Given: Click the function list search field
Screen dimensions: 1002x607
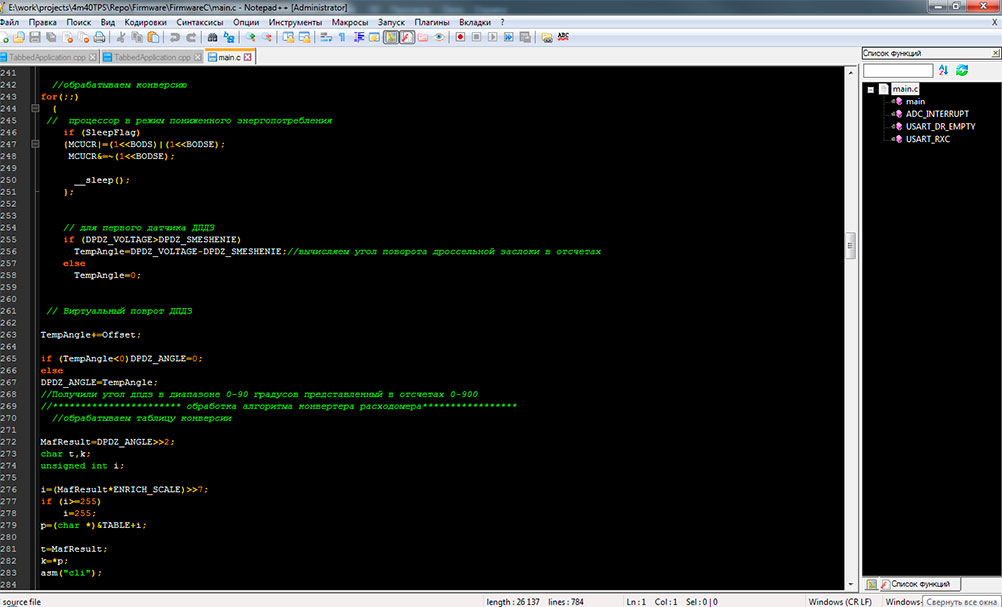Looking at the screenshot, I should pyautogui.click(x=898, y=70).
